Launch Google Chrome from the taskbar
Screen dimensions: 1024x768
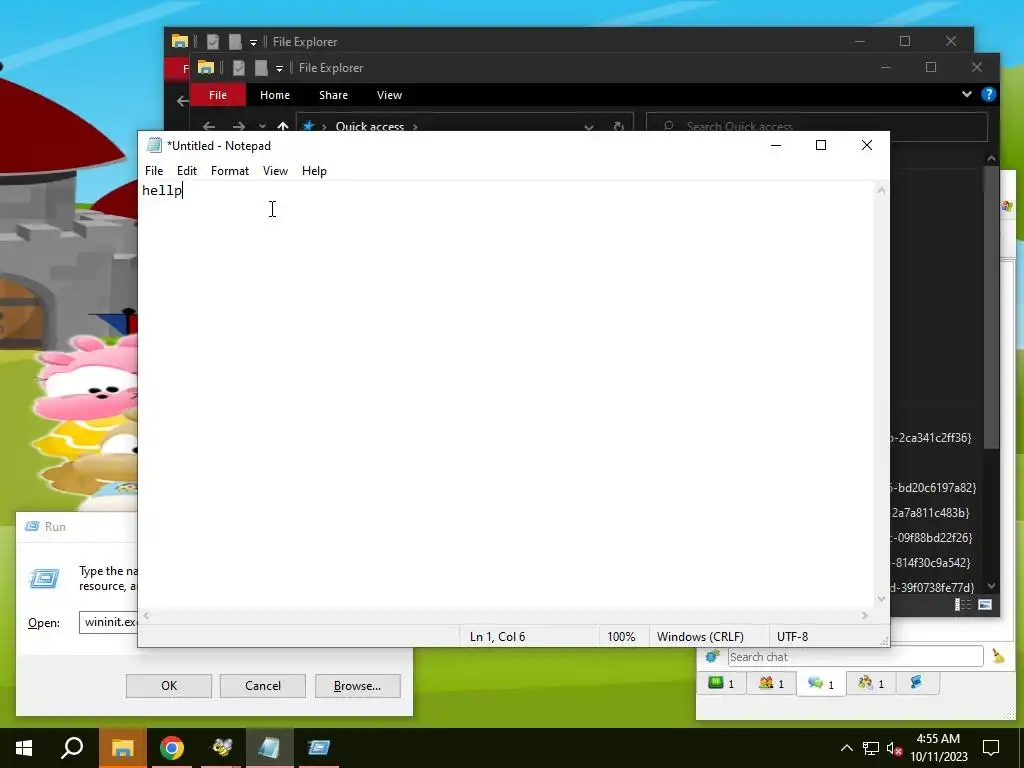tap(172, 748)
